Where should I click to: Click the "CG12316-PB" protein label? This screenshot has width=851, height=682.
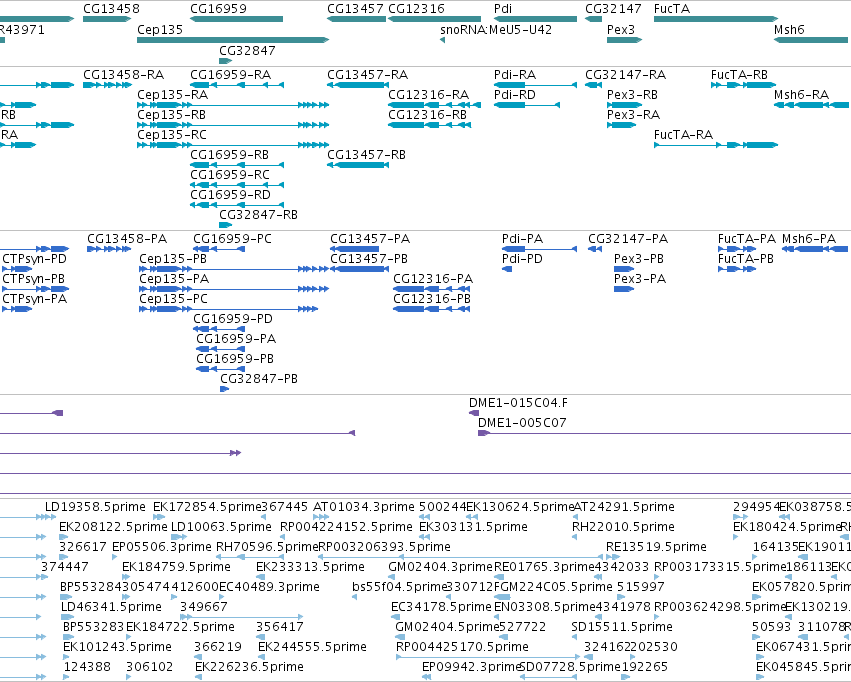432,299
